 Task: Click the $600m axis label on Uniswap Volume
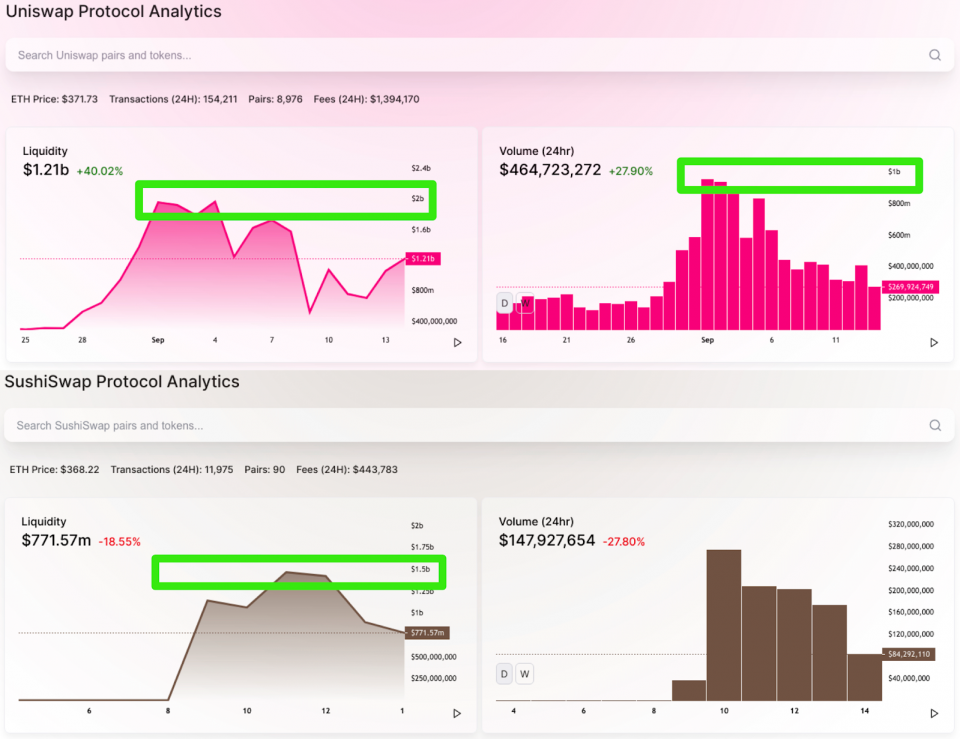tap(899, 235)
